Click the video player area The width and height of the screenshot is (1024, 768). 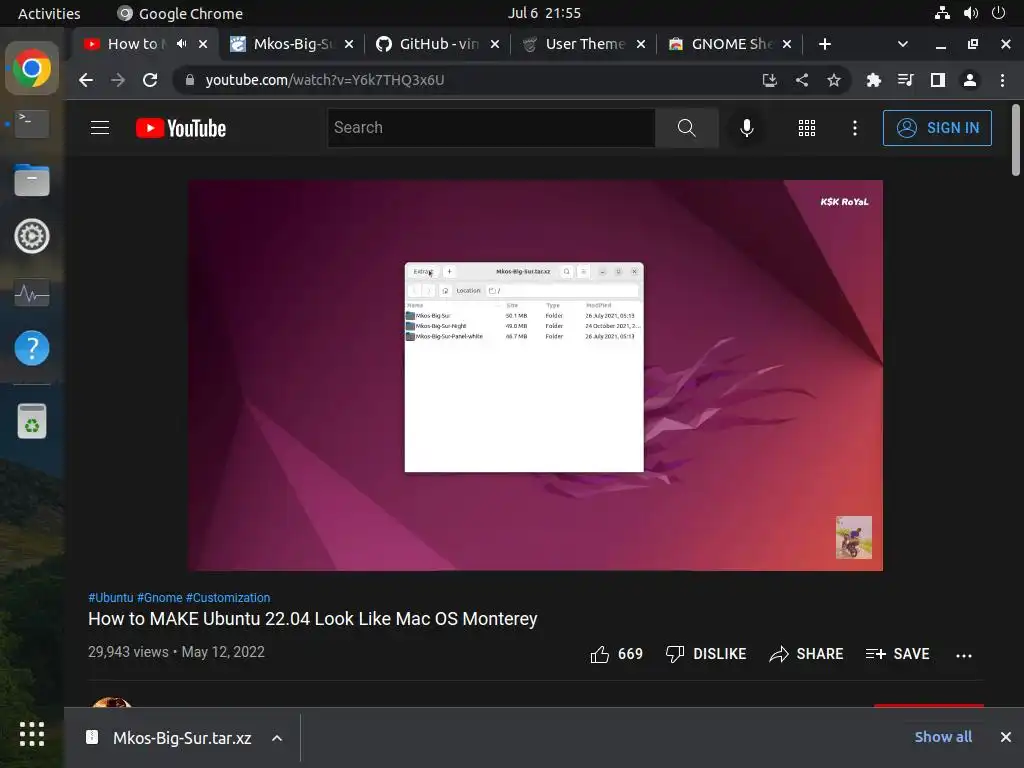[536, 375]
